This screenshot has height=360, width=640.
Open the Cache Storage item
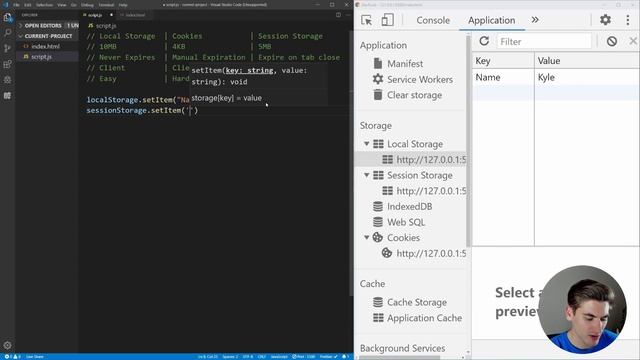tap(417, 302)
